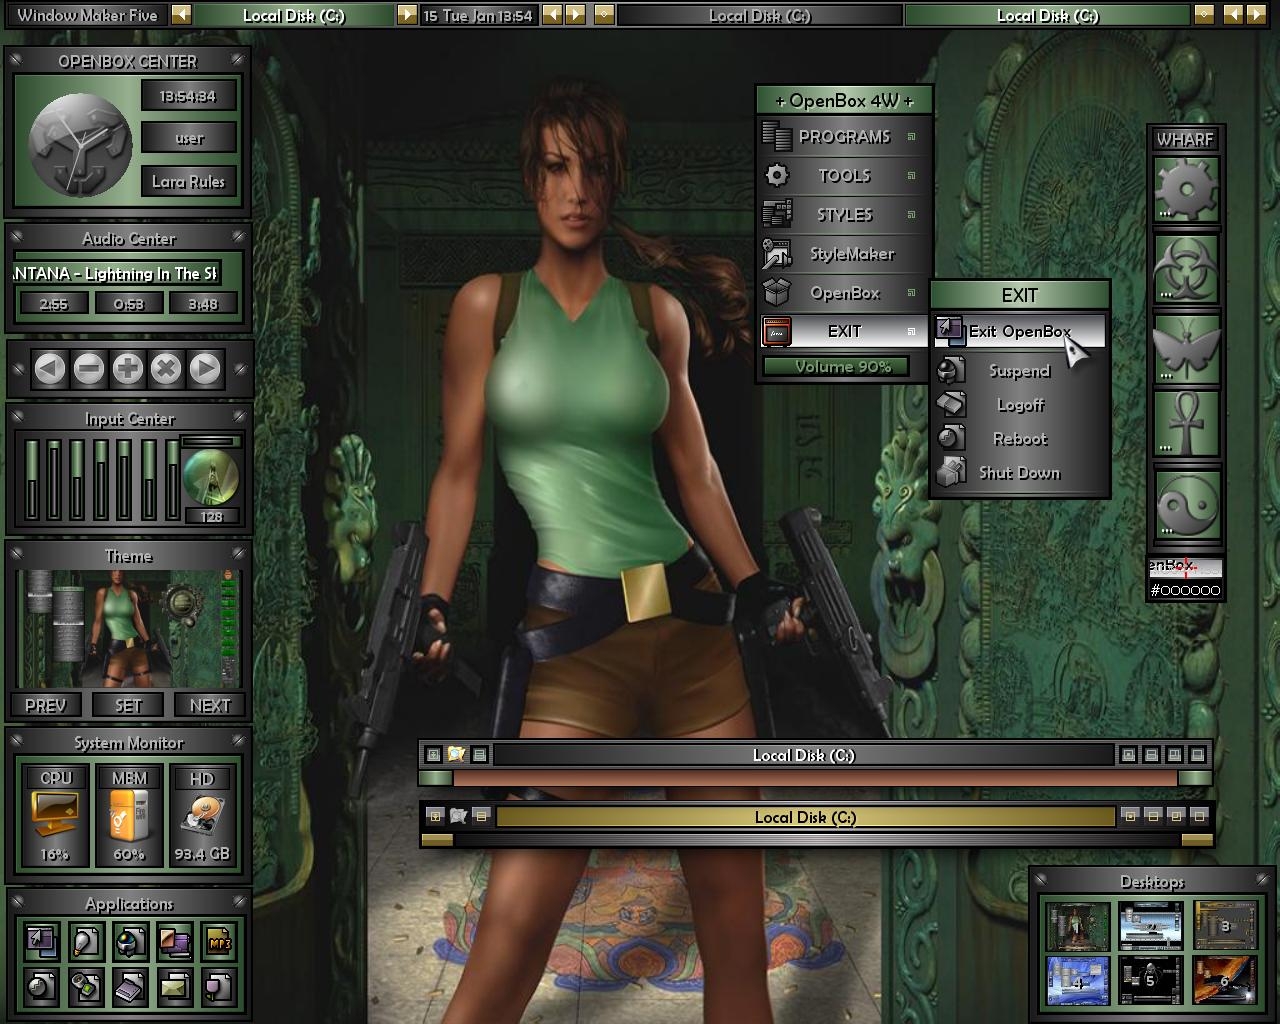Click the 0:53 time readout in Audio Center
The width and height of the screenshot is (1280, 1024).
tap(128, 304)
